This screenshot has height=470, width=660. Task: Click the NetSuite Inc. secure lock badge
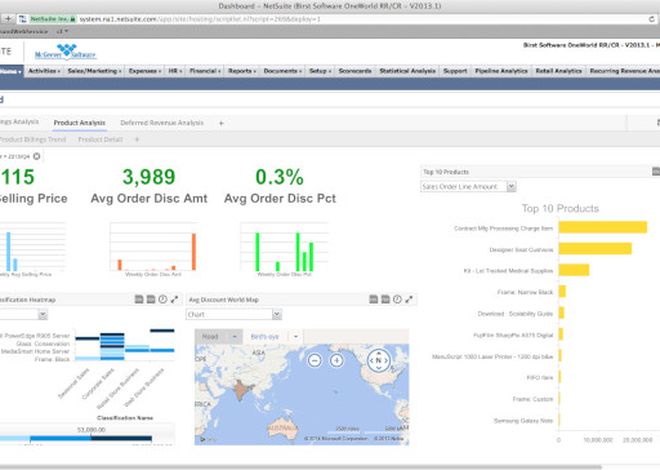tap(53, 19)
